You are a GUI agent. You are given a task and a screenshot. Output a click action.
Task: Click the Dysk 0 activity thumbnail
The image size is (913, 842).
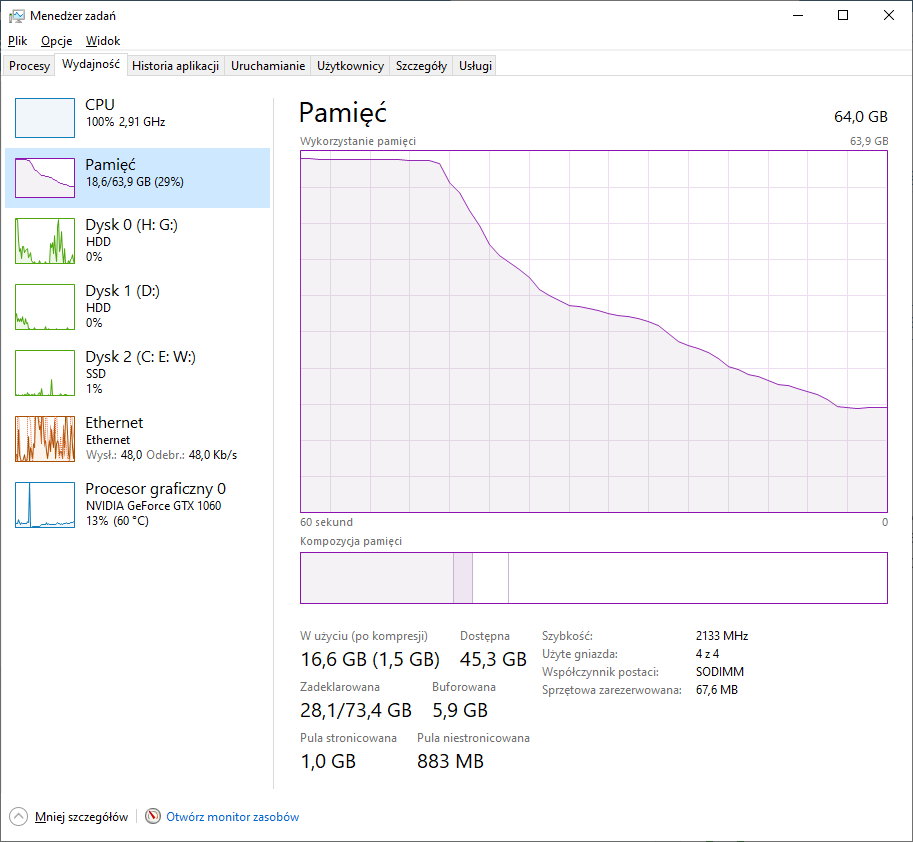click(45, 241)
